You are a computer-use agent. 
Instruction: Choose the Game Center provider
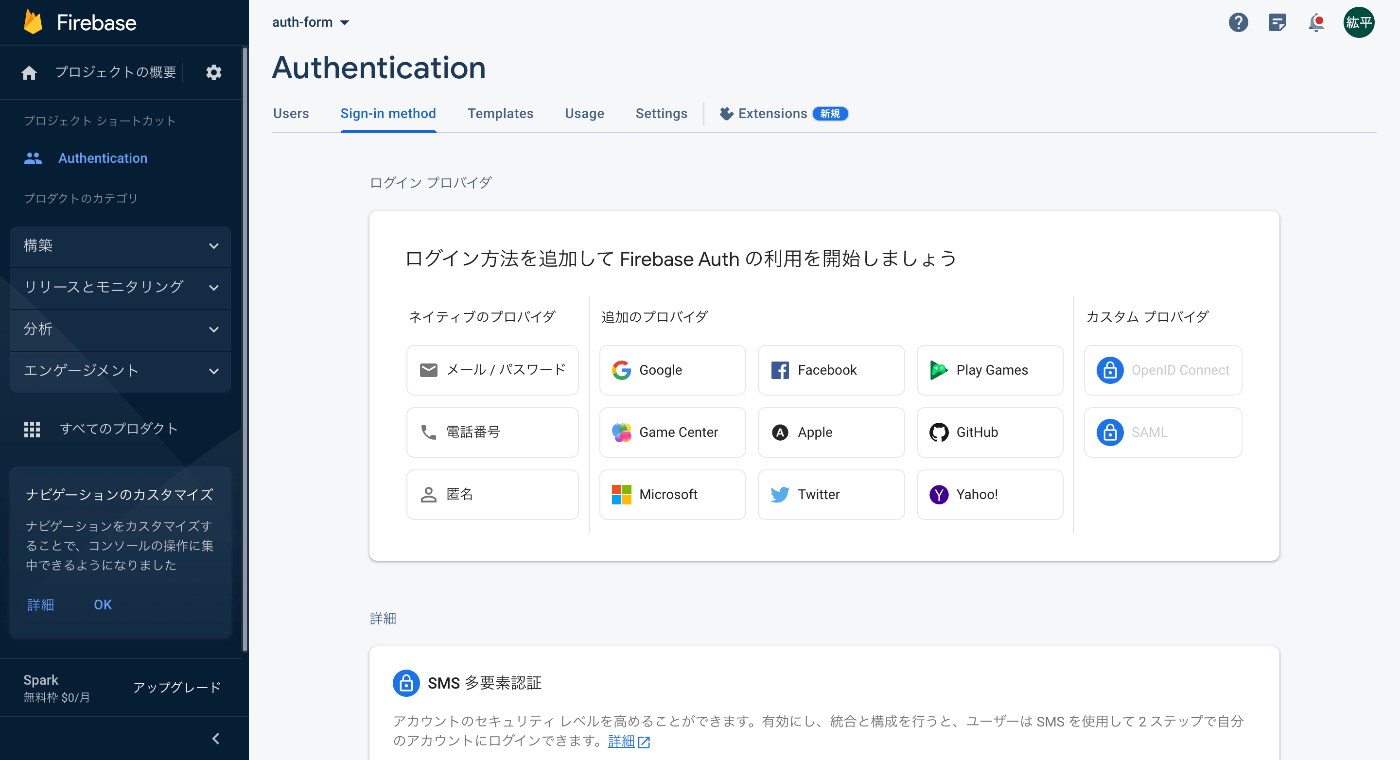coord(672,432)
